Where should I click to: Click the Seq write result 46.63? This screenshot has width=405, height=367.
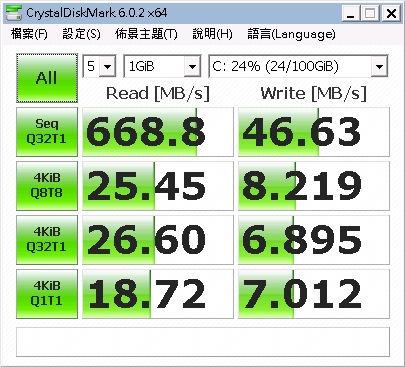coord(314,132)
